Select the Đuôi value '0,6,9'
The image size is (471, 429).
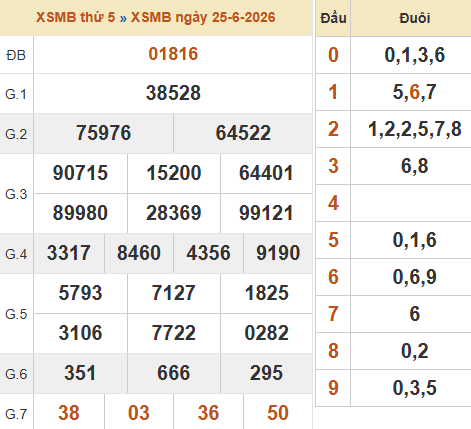point(415,277)
